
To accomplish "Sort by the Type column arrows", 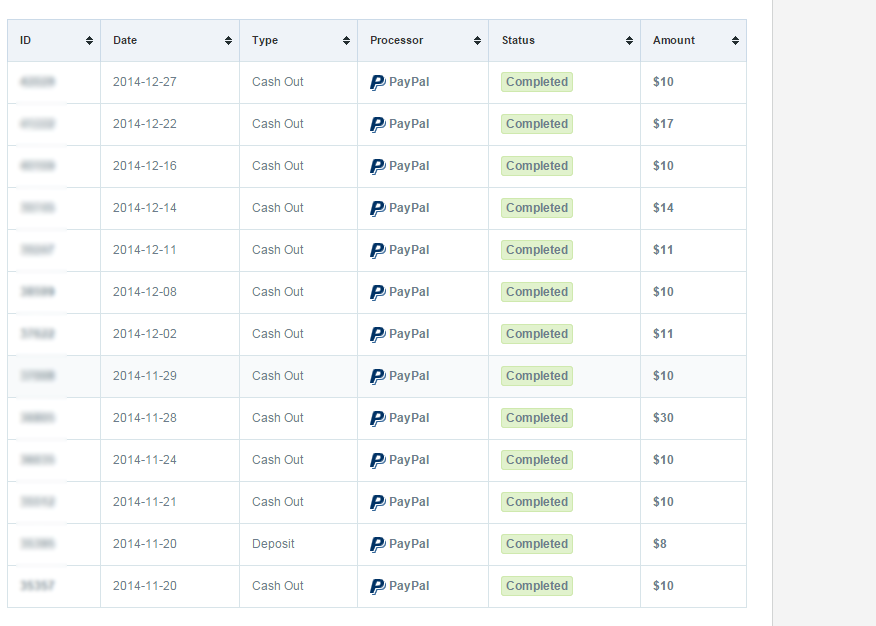I will (346, 41).
